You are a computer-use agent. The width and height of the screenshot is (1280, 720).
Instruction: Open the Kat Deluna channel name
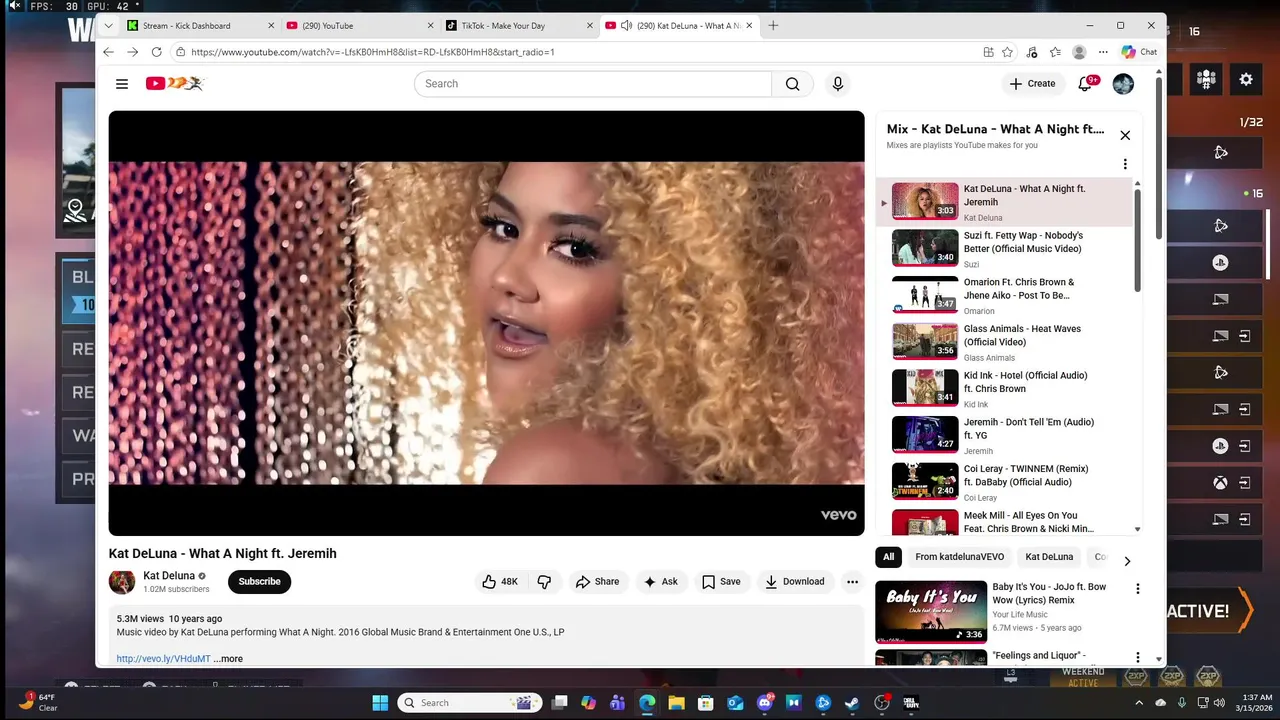[169, 576]
